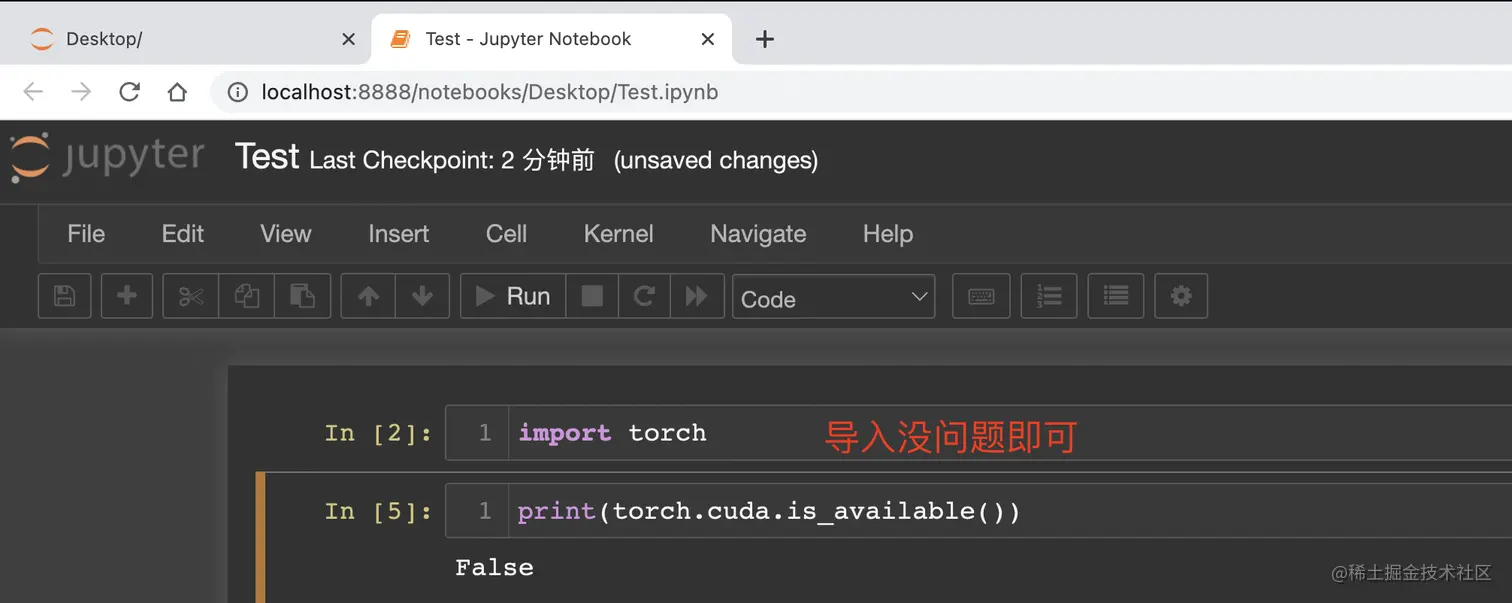
Task: Close the Desktop/ browser tab
Action: (348, 39)
